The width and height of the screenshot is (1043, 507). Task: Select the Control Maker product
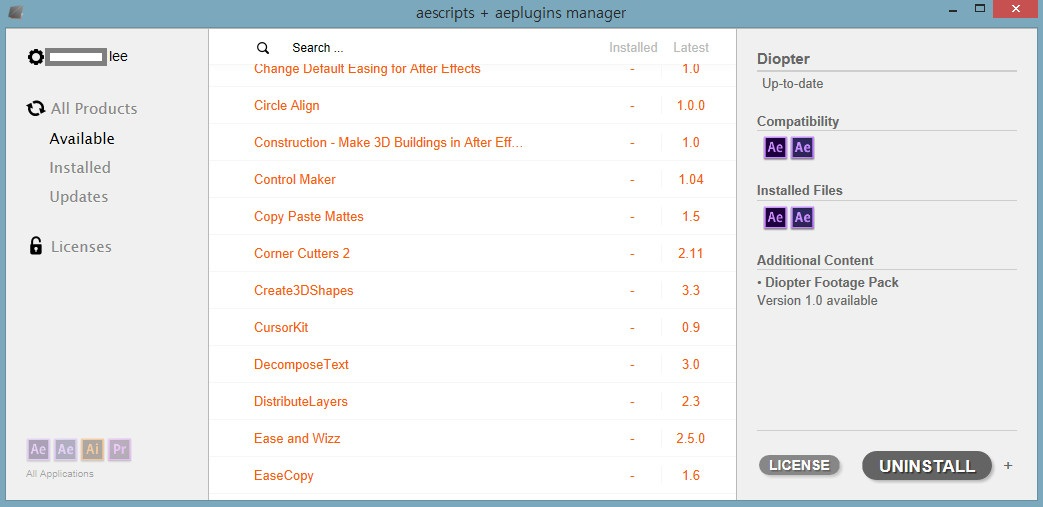(x=295, y=180)
